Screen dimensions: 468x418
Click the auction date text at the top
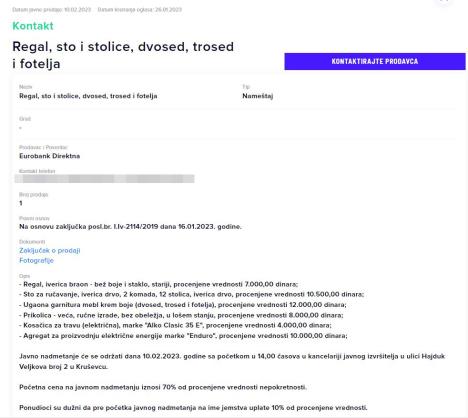point(52,10)
